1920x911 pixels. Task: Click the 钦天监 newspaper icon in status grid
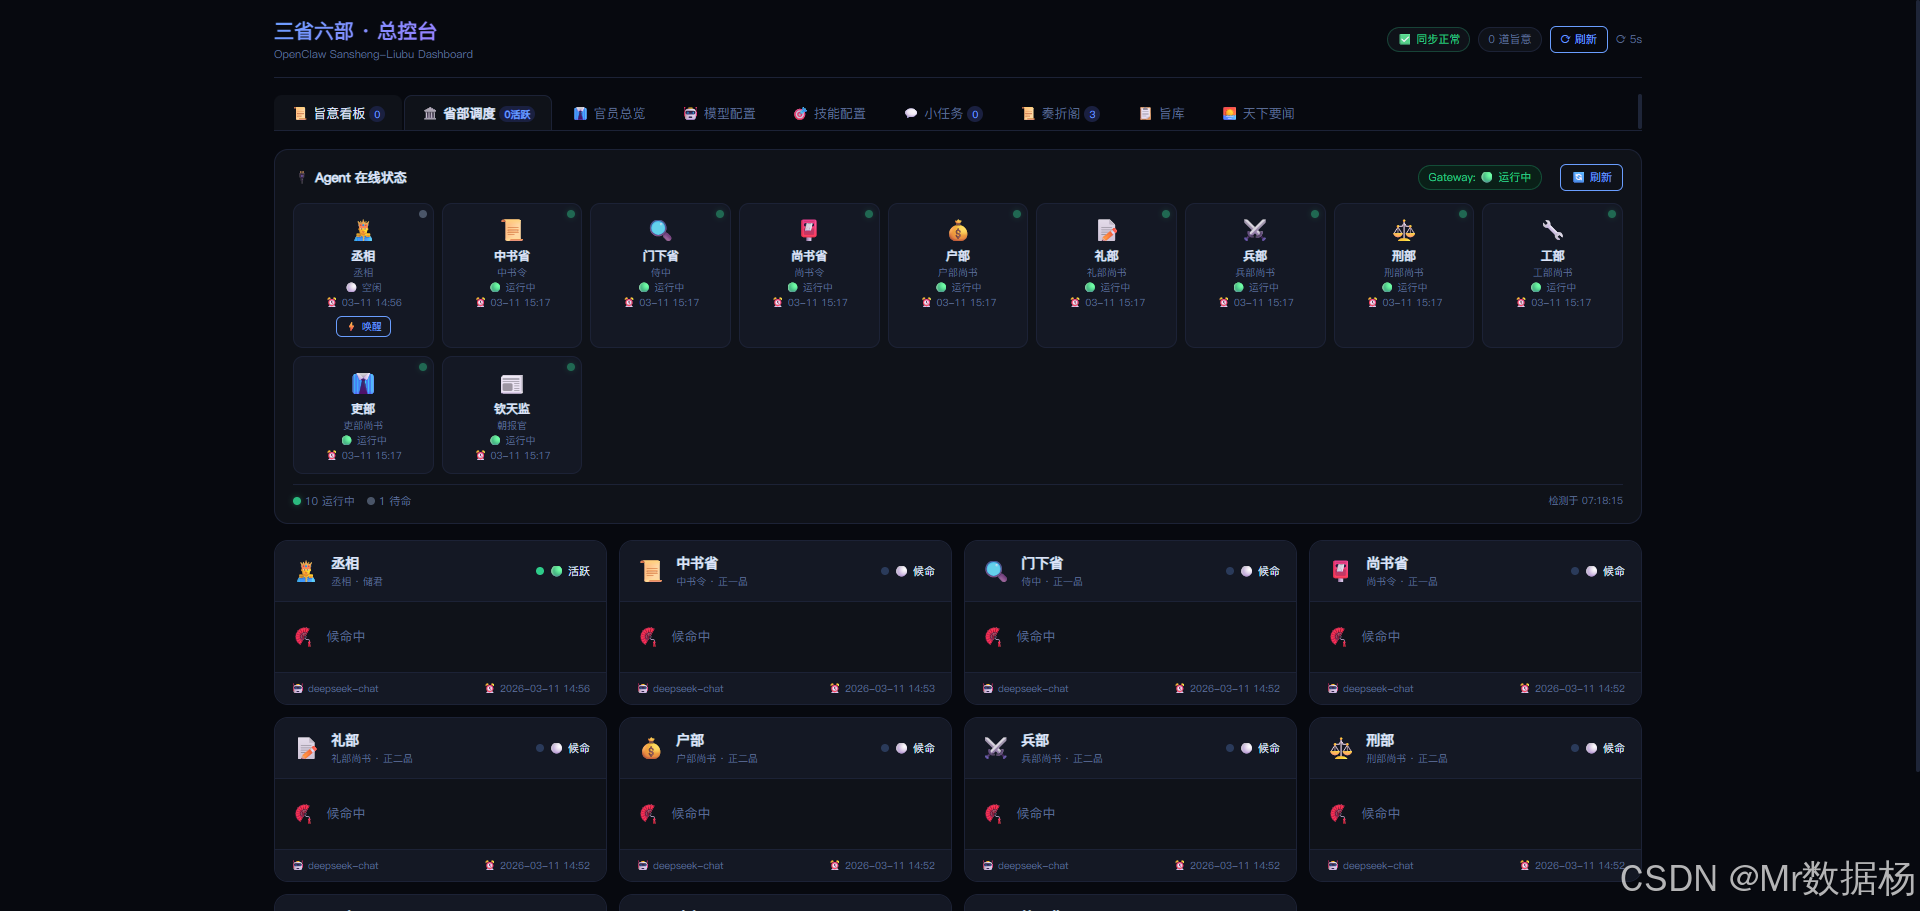click(512, 384)
